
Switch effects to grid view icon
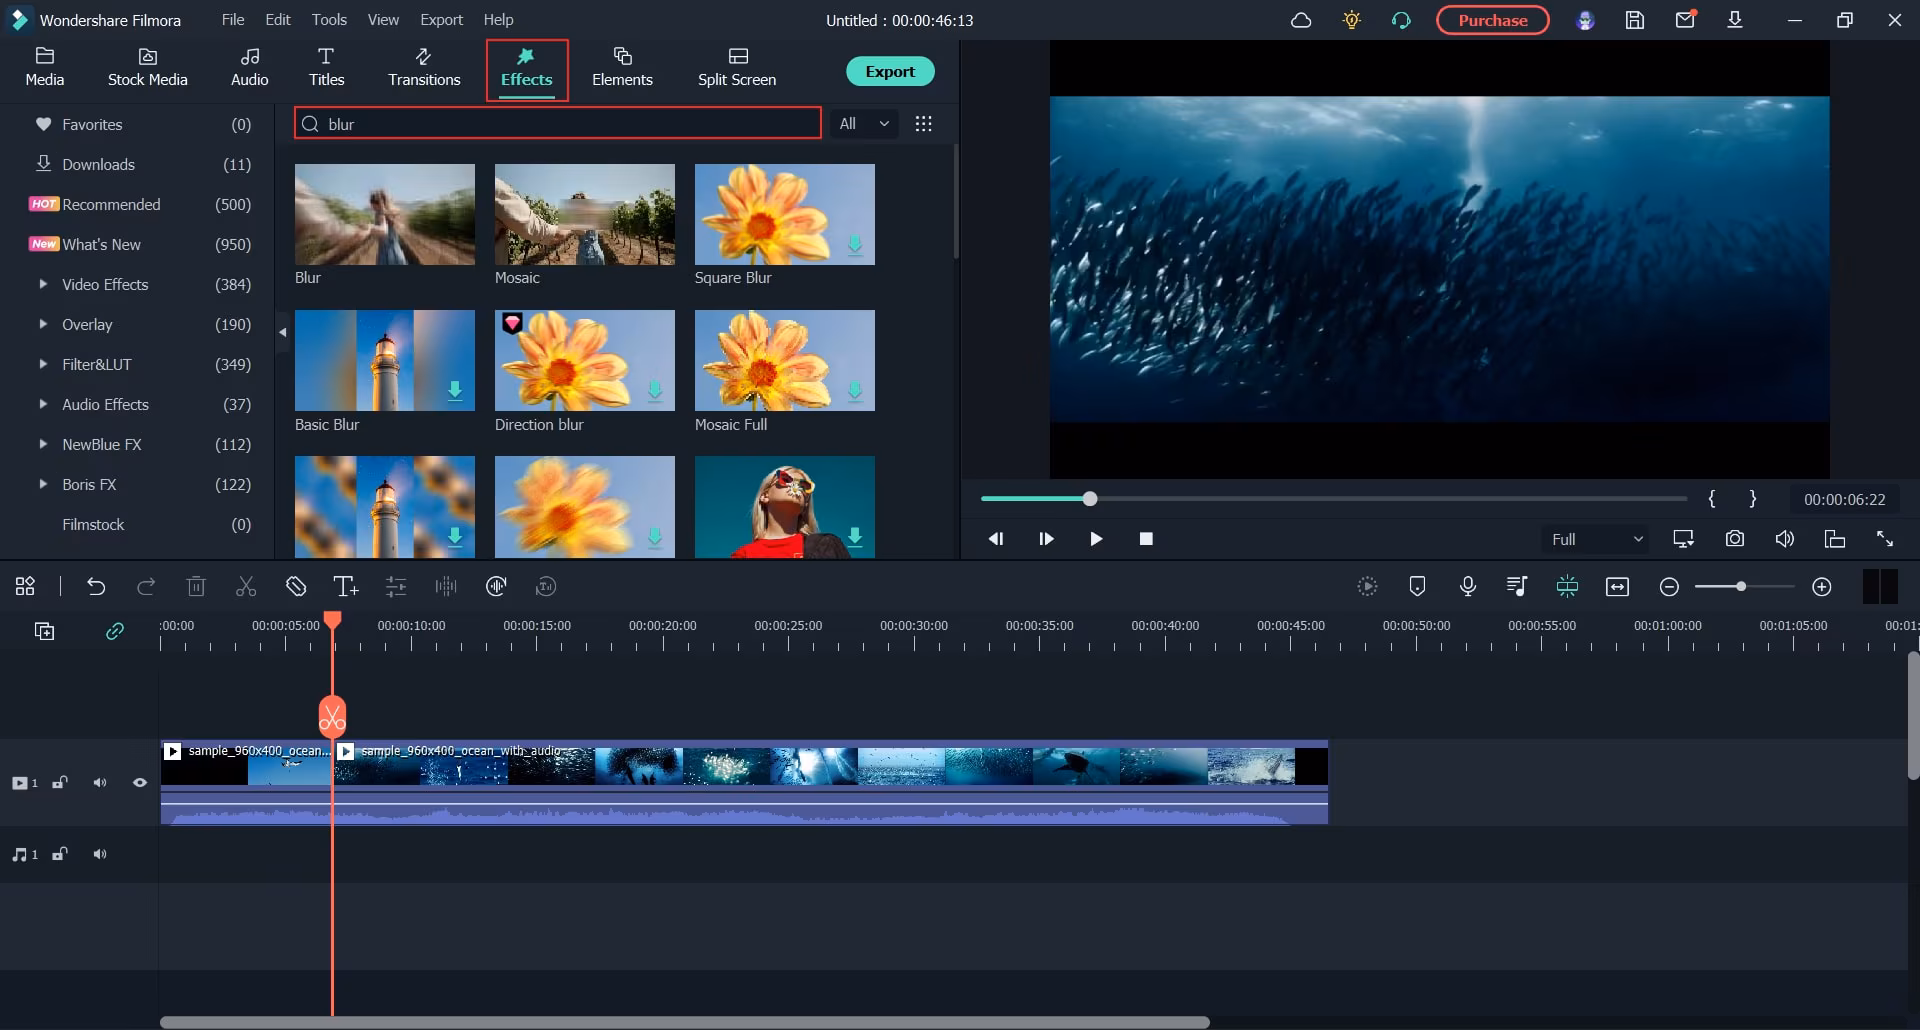click(923, 124)
